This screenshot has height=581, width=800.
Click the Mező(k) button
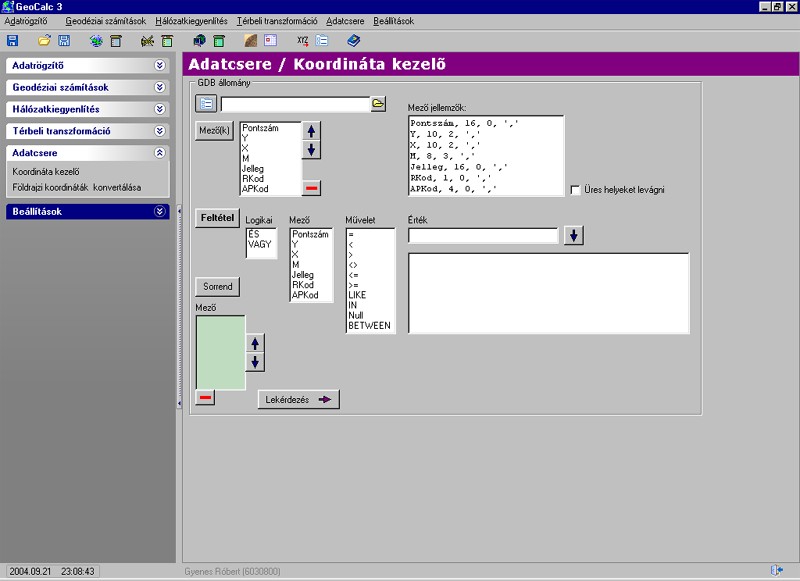click(214, 131)
